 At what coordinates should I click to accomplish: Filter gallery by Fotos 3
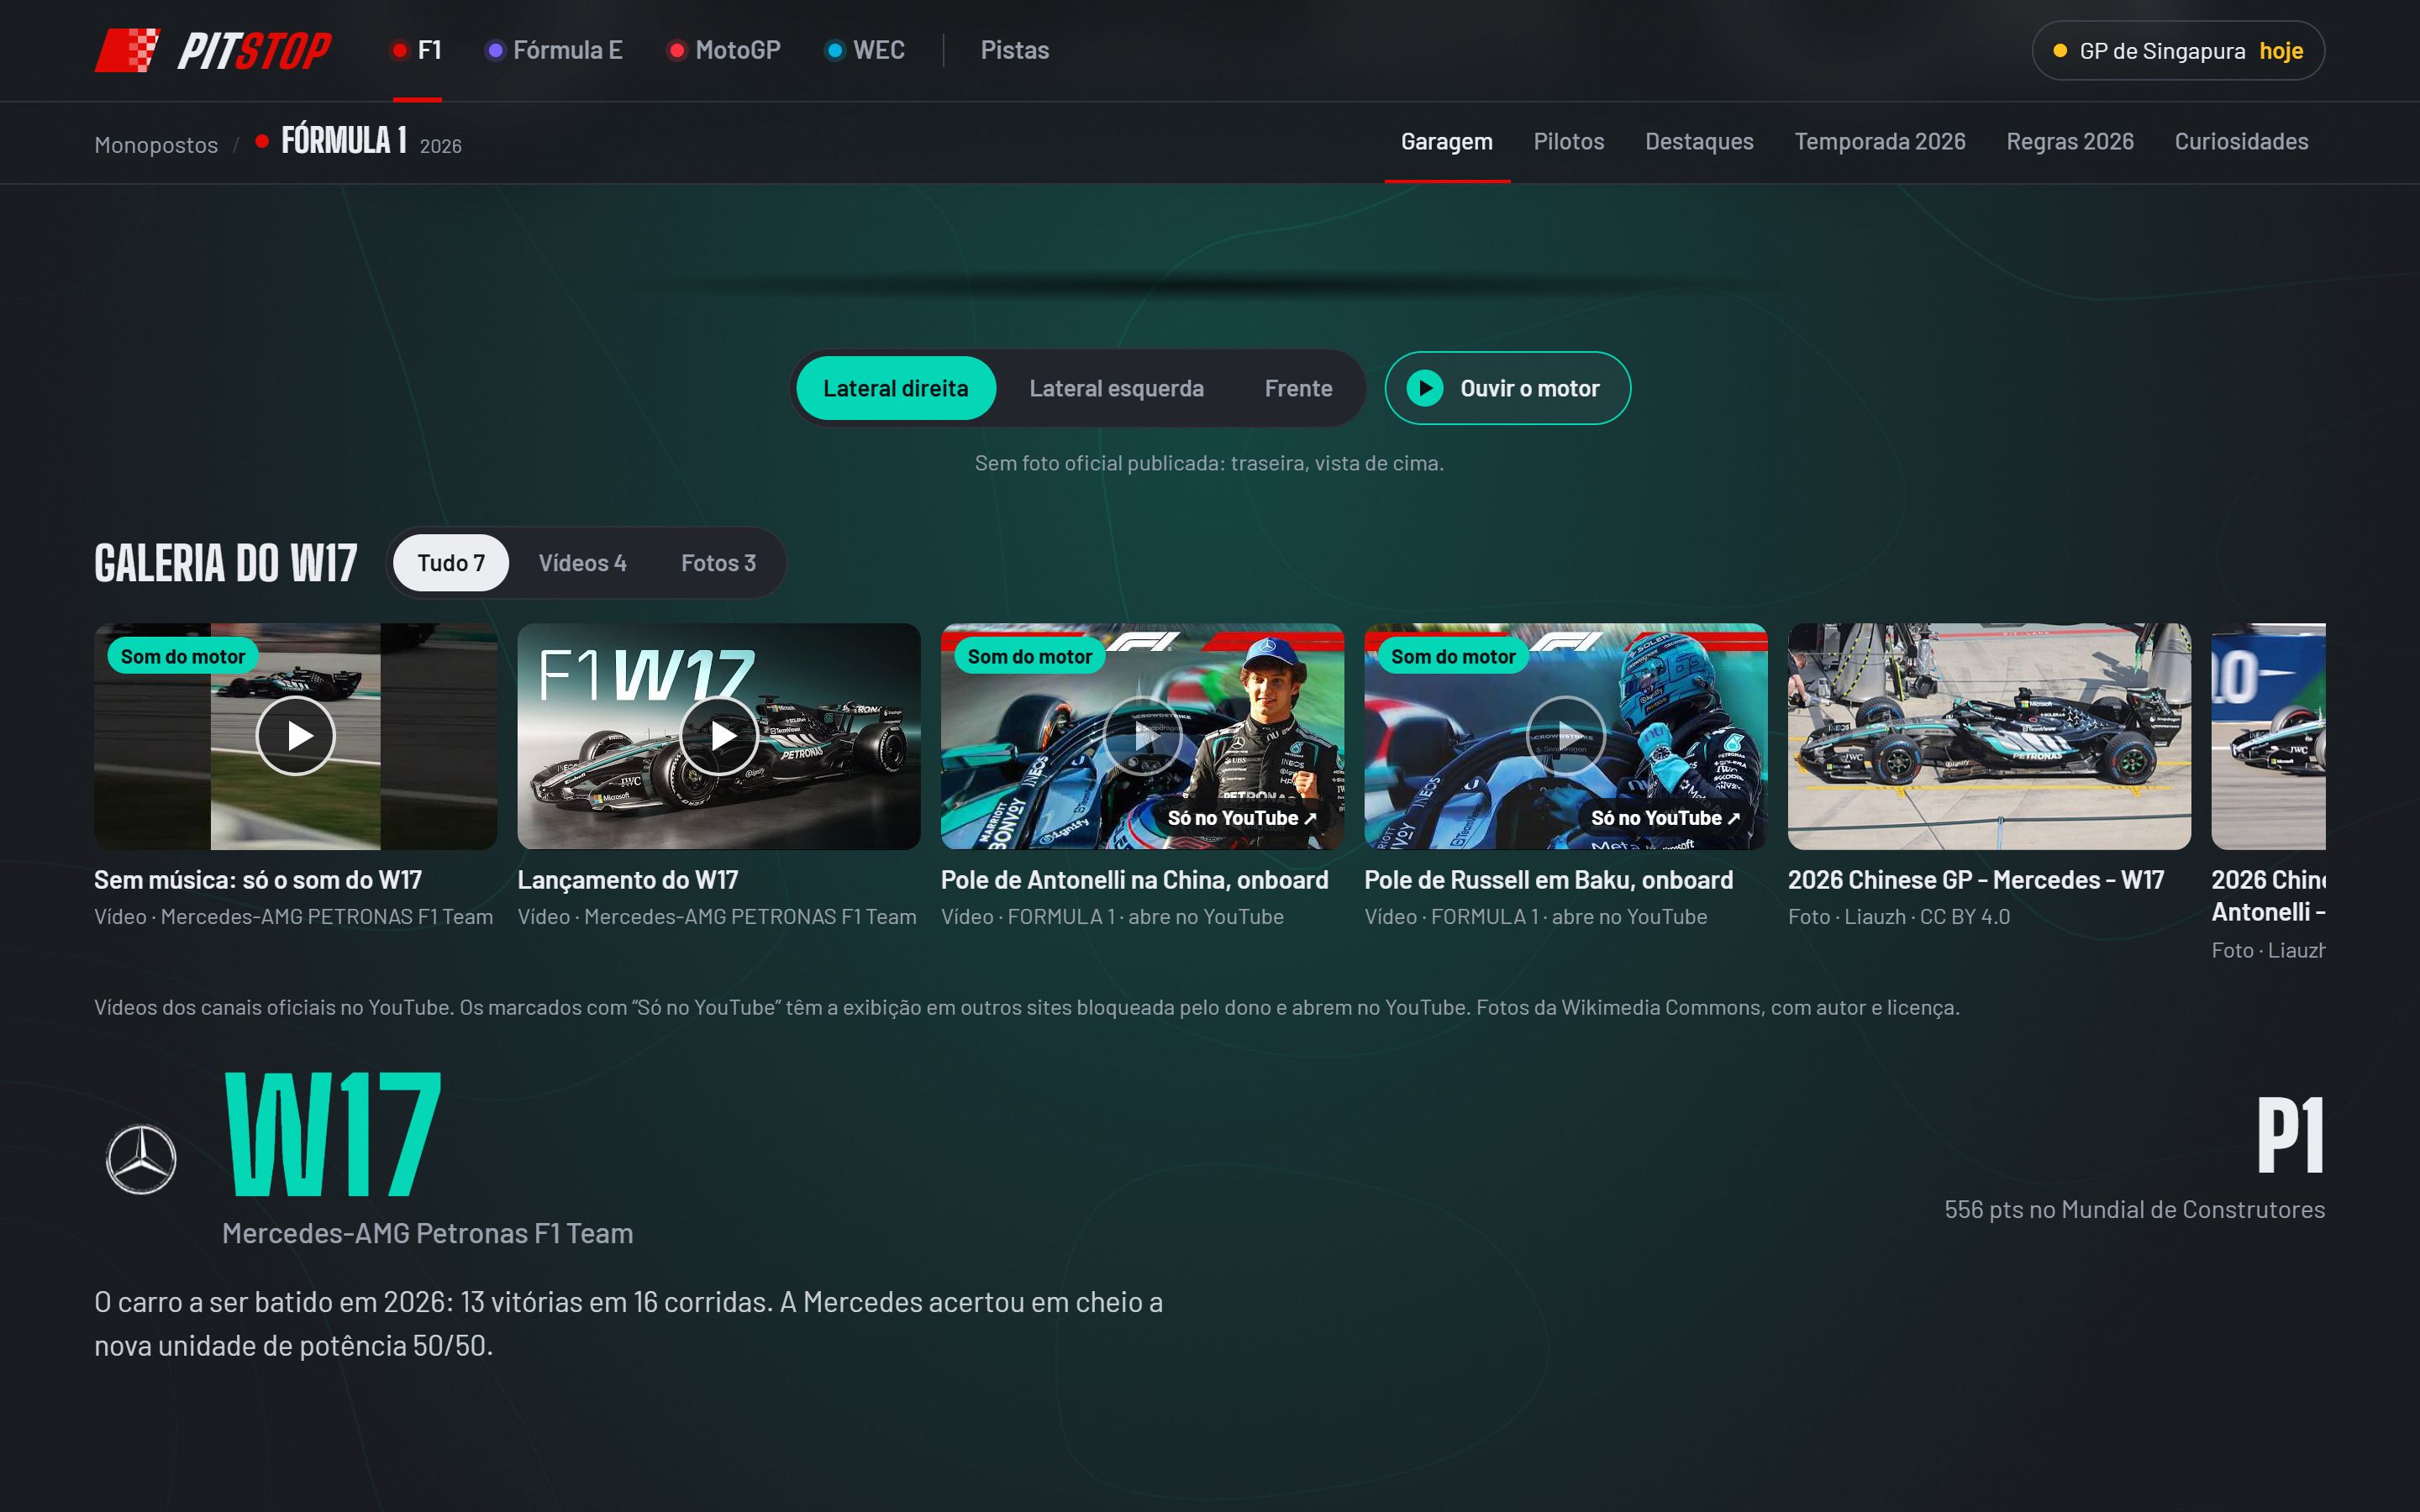tap(718, 563)
